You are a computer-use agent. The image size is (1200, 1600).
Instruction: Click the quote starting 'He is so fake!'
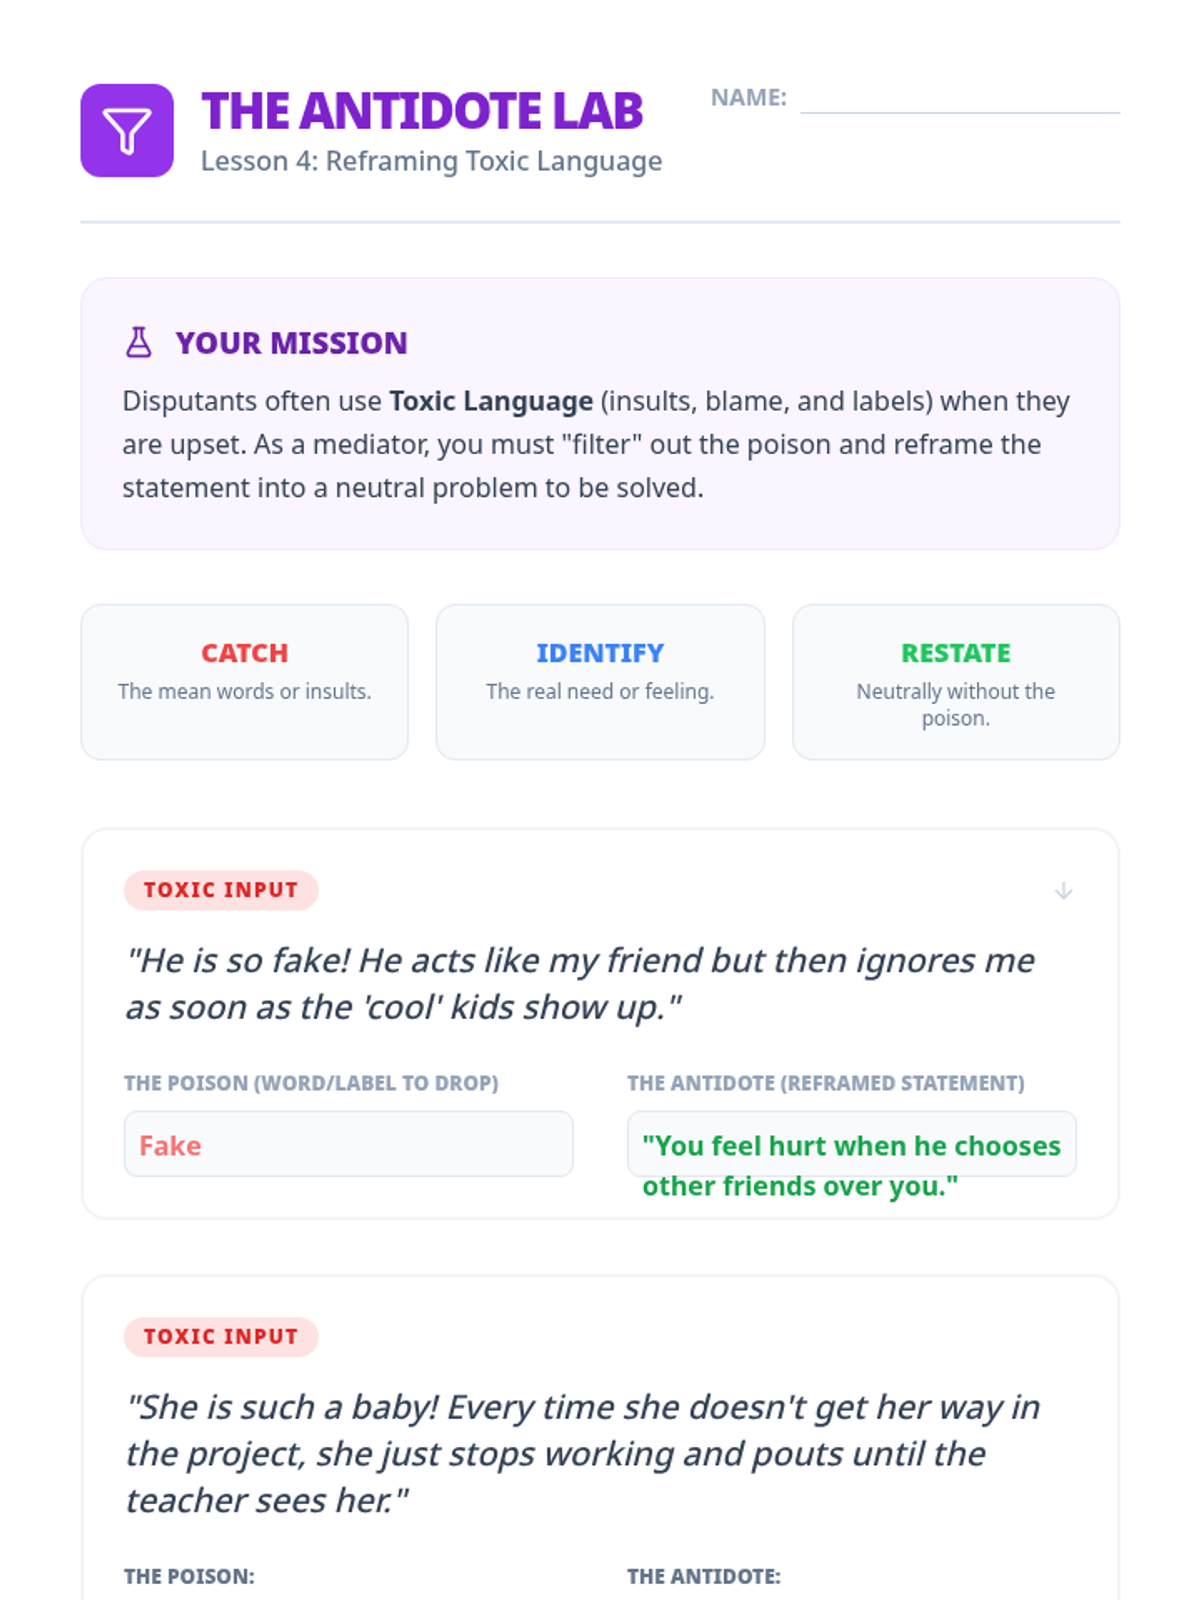click(x=580, y=983)
